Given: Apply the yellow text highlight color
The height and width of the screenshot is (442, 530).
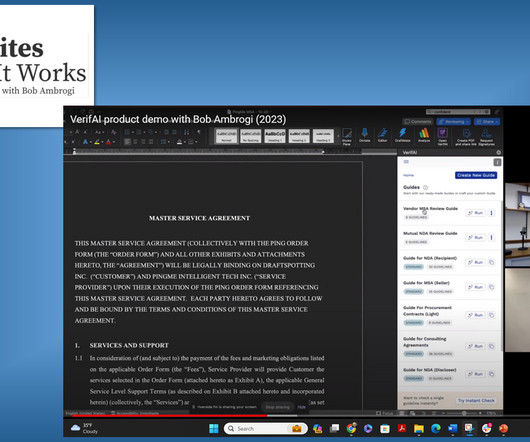Looking at the screenshot, I should tap(97, 142).
